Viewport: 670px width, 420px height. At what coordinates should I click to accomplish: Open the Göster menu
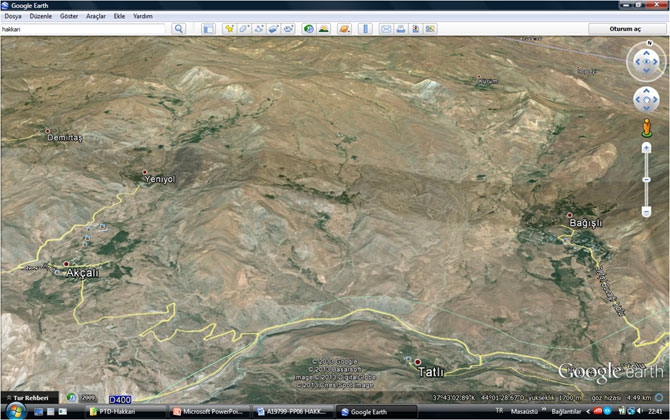click(x=69, y=16)
